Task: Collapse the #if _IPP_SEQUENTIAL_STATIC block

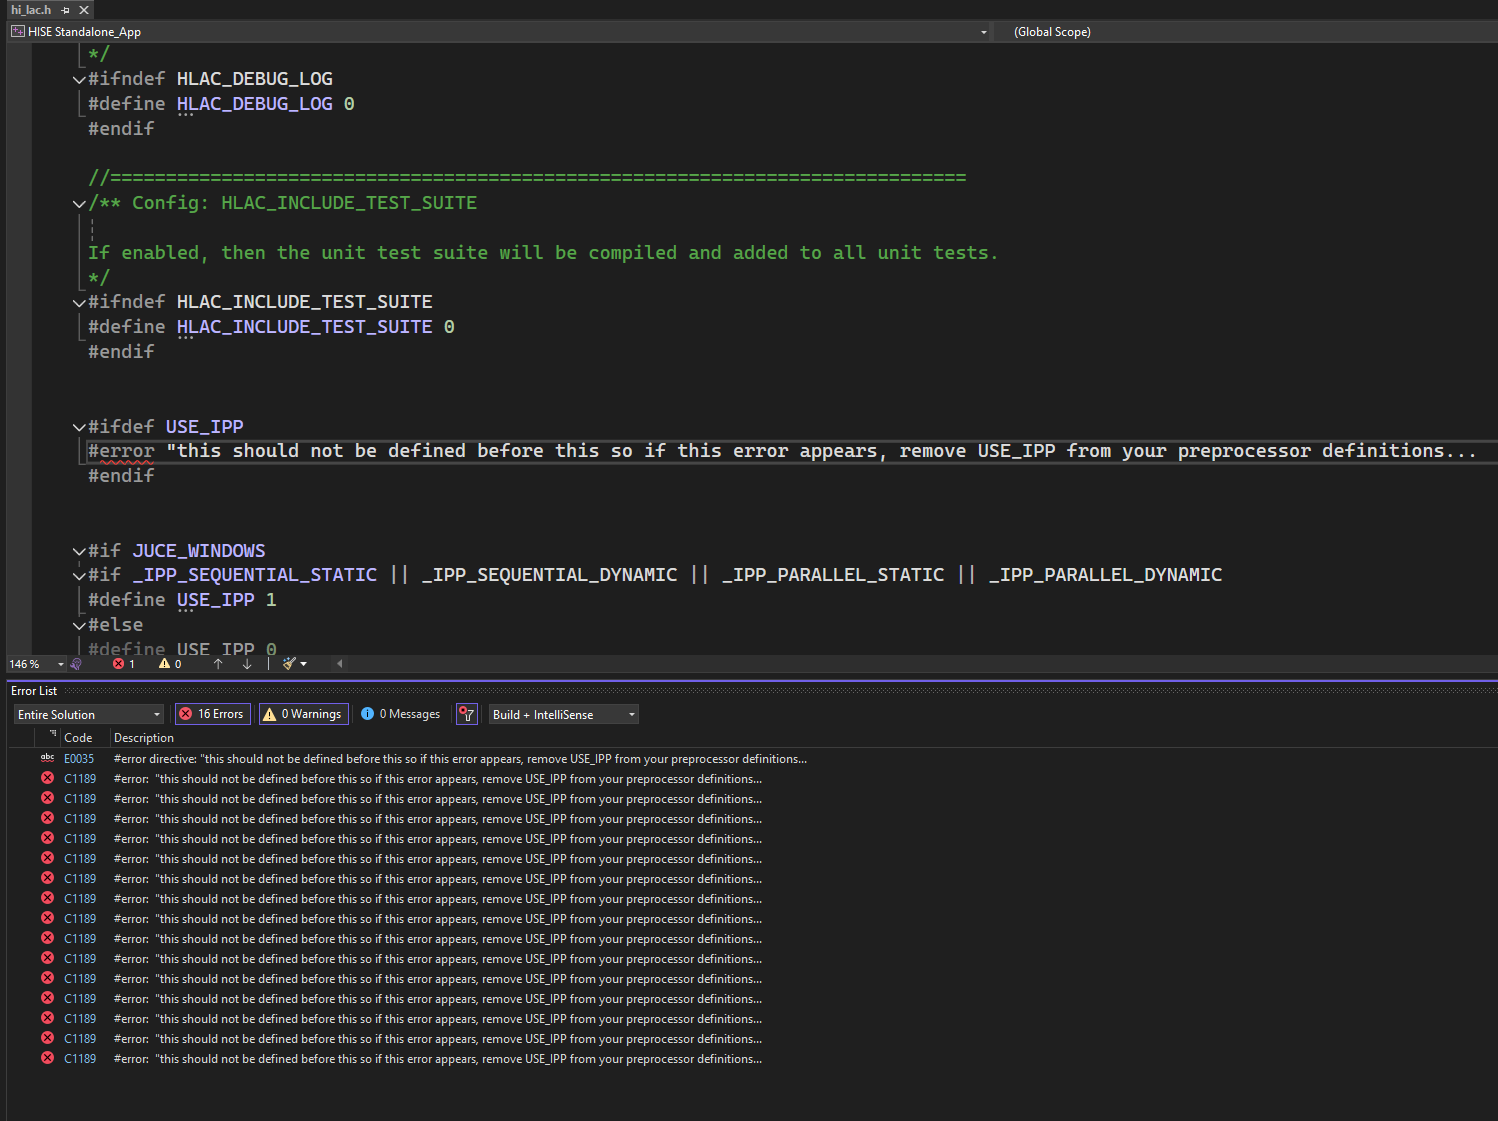Action: pos(79,575)
